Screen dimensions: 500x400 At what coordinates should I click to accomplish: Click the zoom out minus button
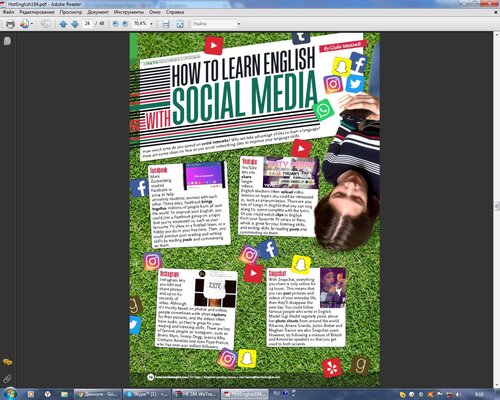click(x=115, y=24)
